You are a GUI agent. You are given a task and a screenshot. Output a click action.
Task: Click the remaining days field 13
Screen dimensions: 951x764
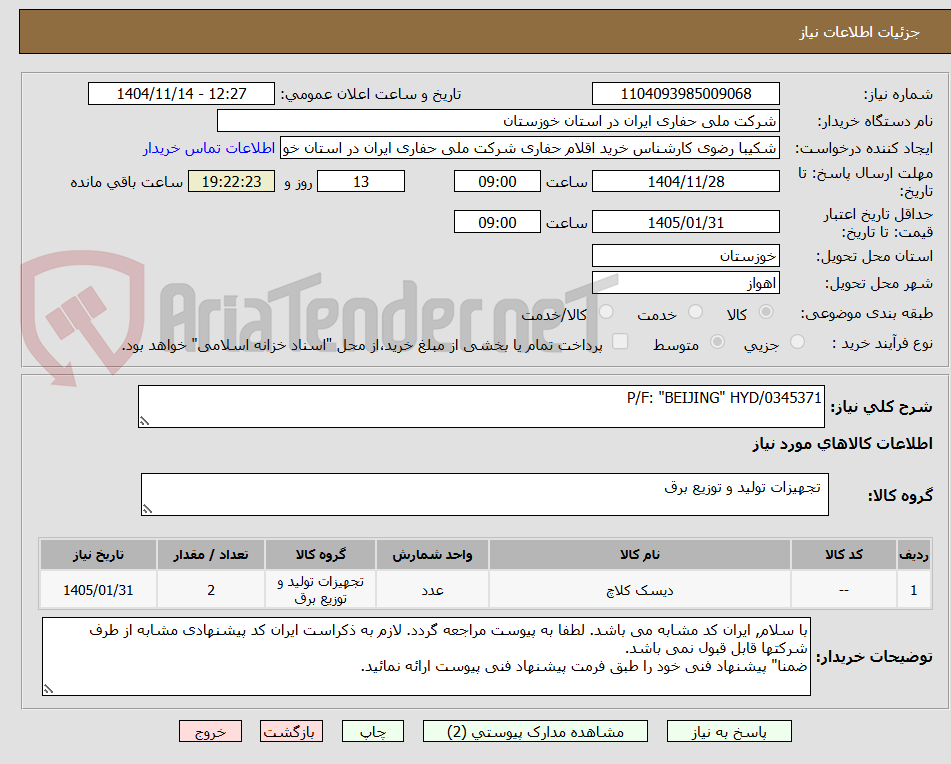pyautogui.click(x=361, y=181)
